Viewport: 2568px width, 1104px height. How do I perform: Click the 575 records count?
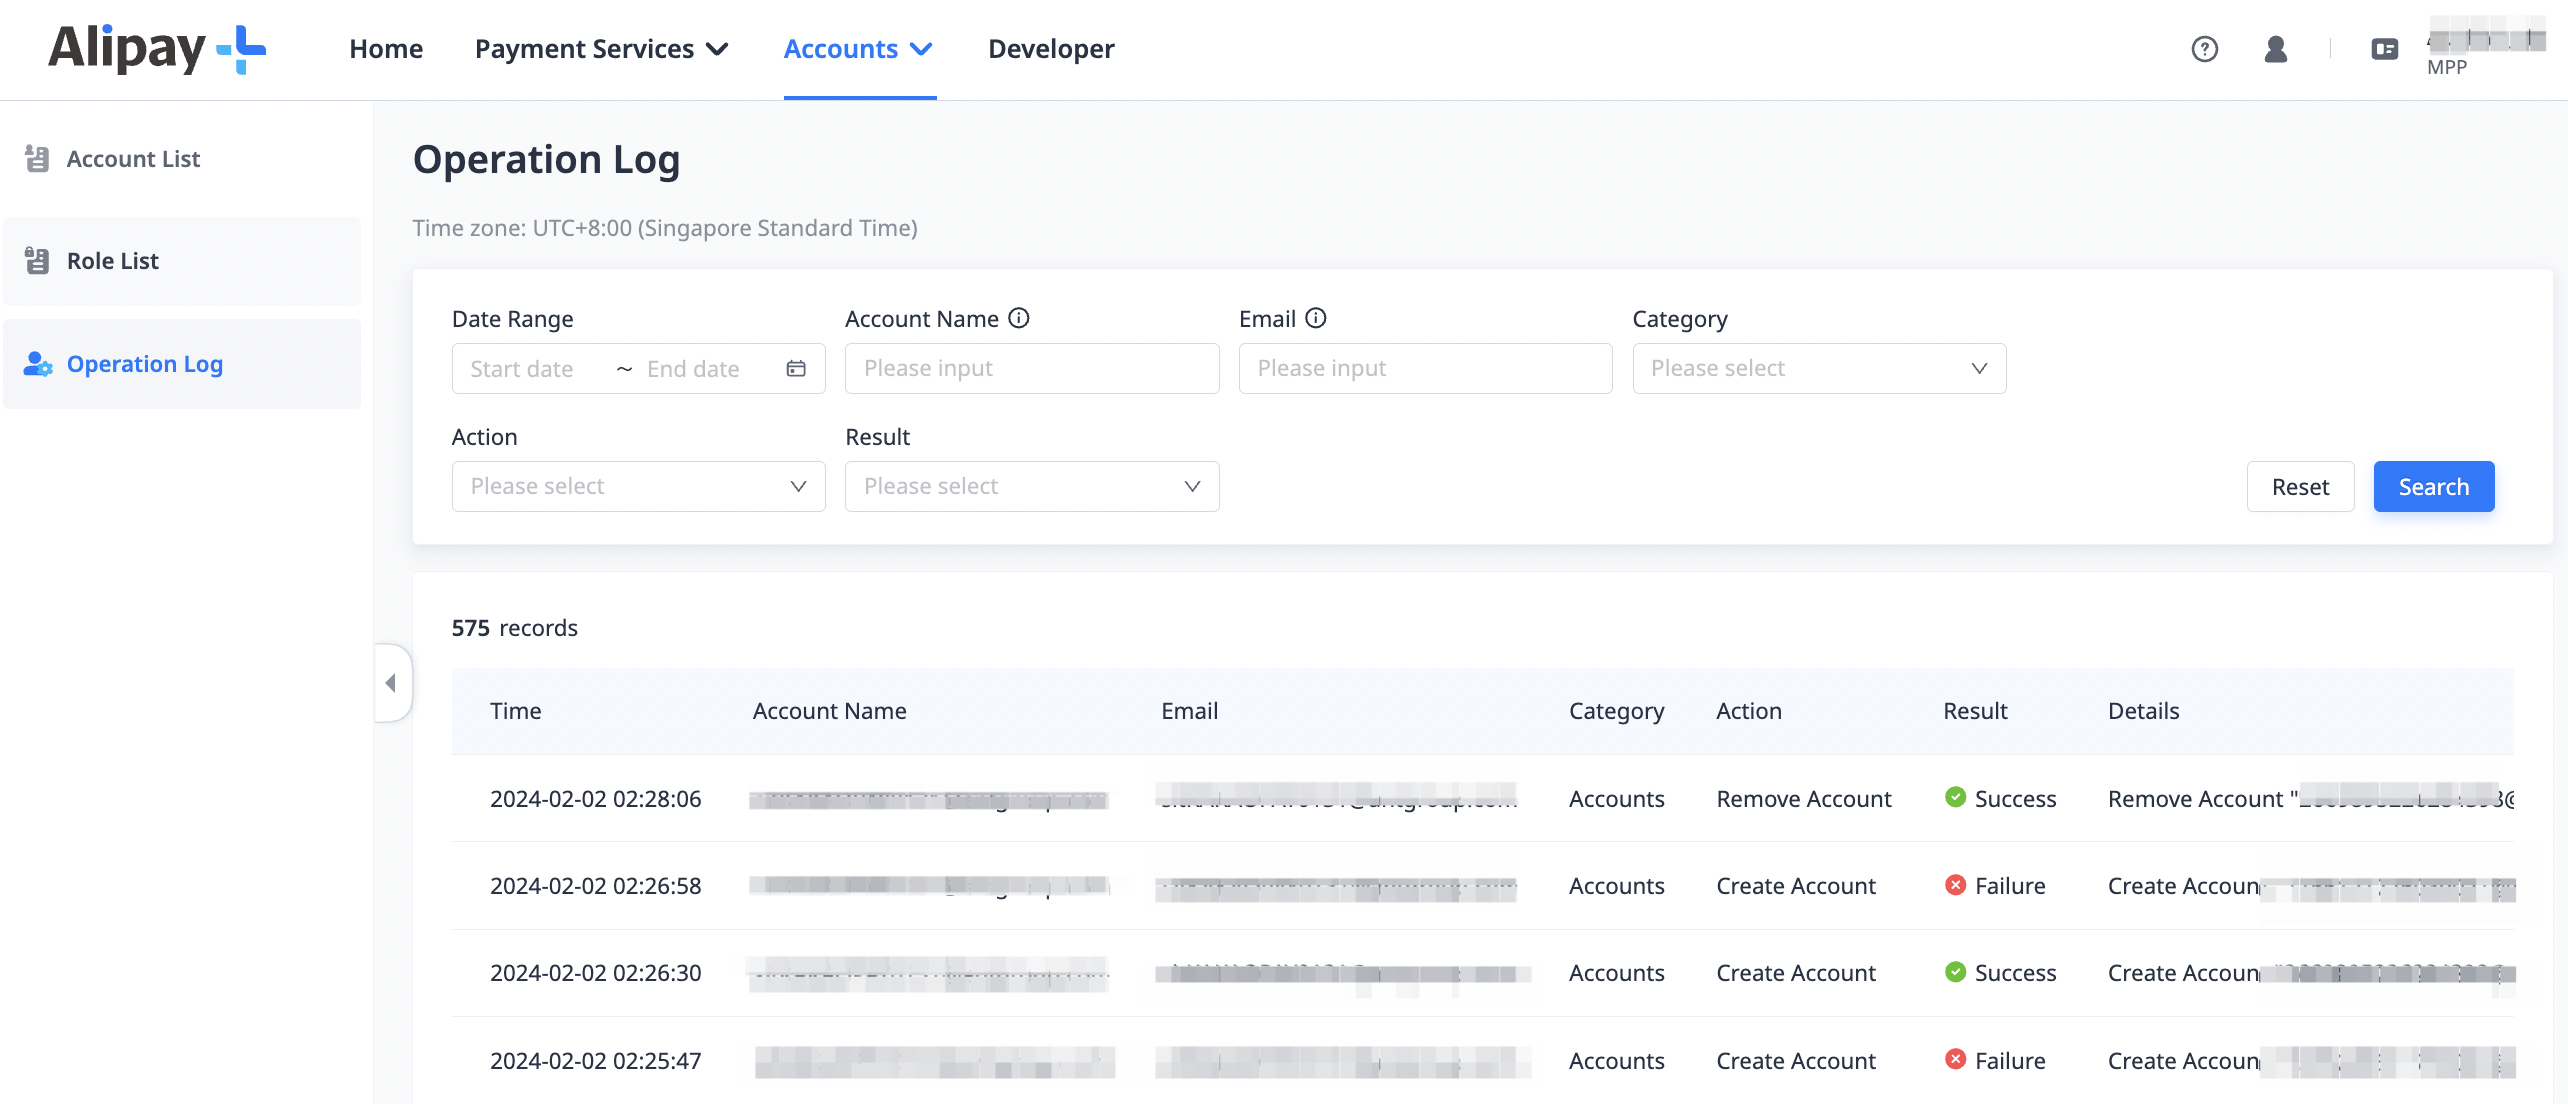click(514, 628)
